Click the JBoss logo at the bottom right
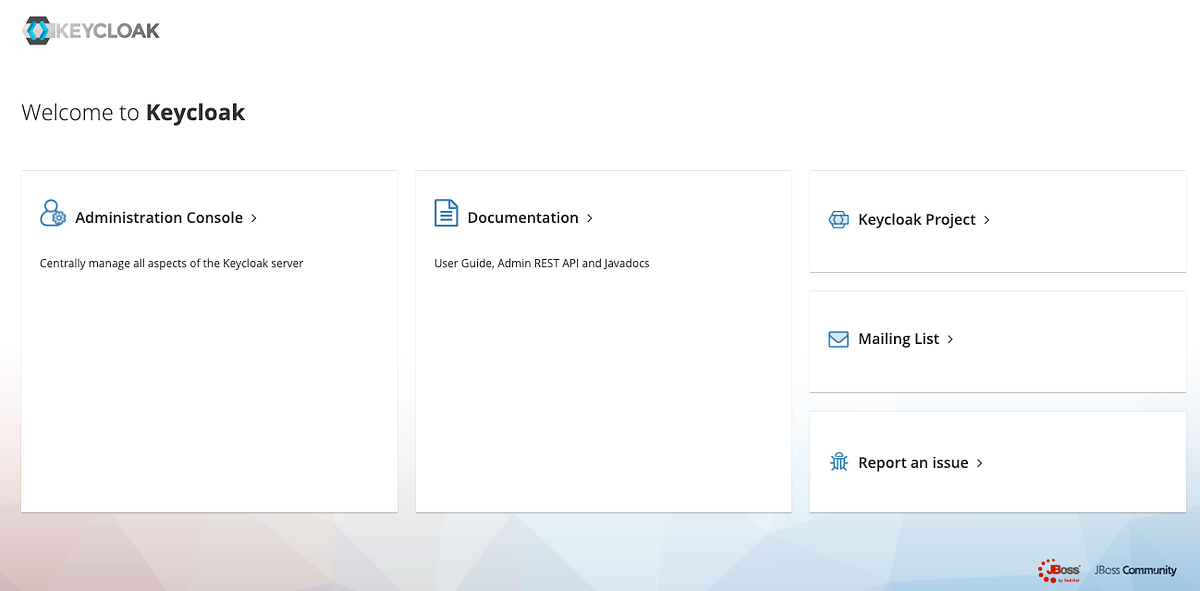 (x=1059, y=569)
